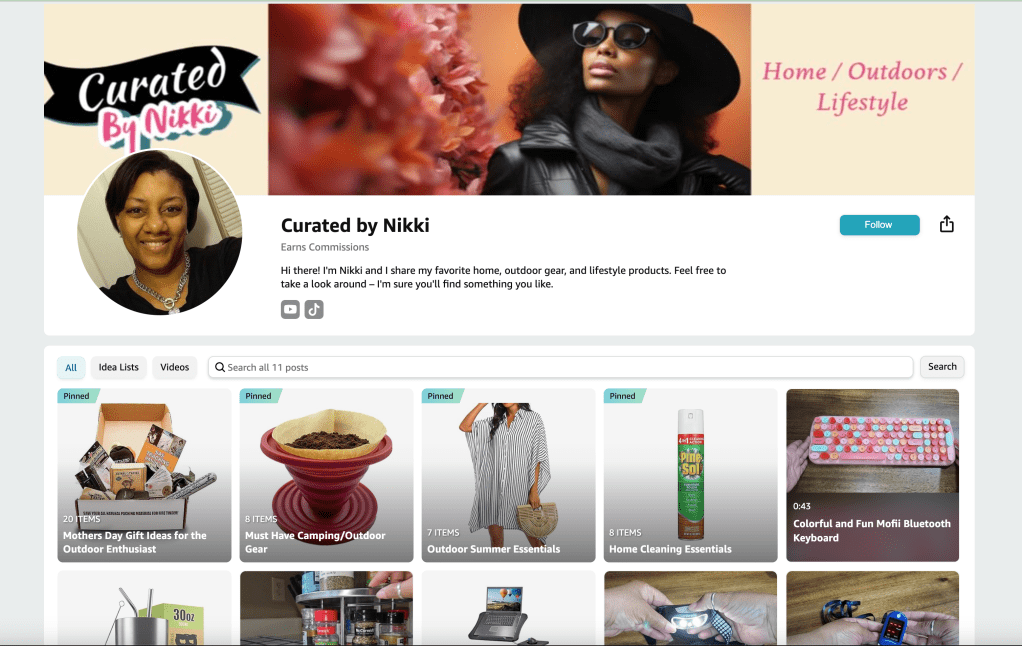
Task: Play the Mofii Bluetooth Keyboard video
Action: pyautogui.click(x=872, y=475)
